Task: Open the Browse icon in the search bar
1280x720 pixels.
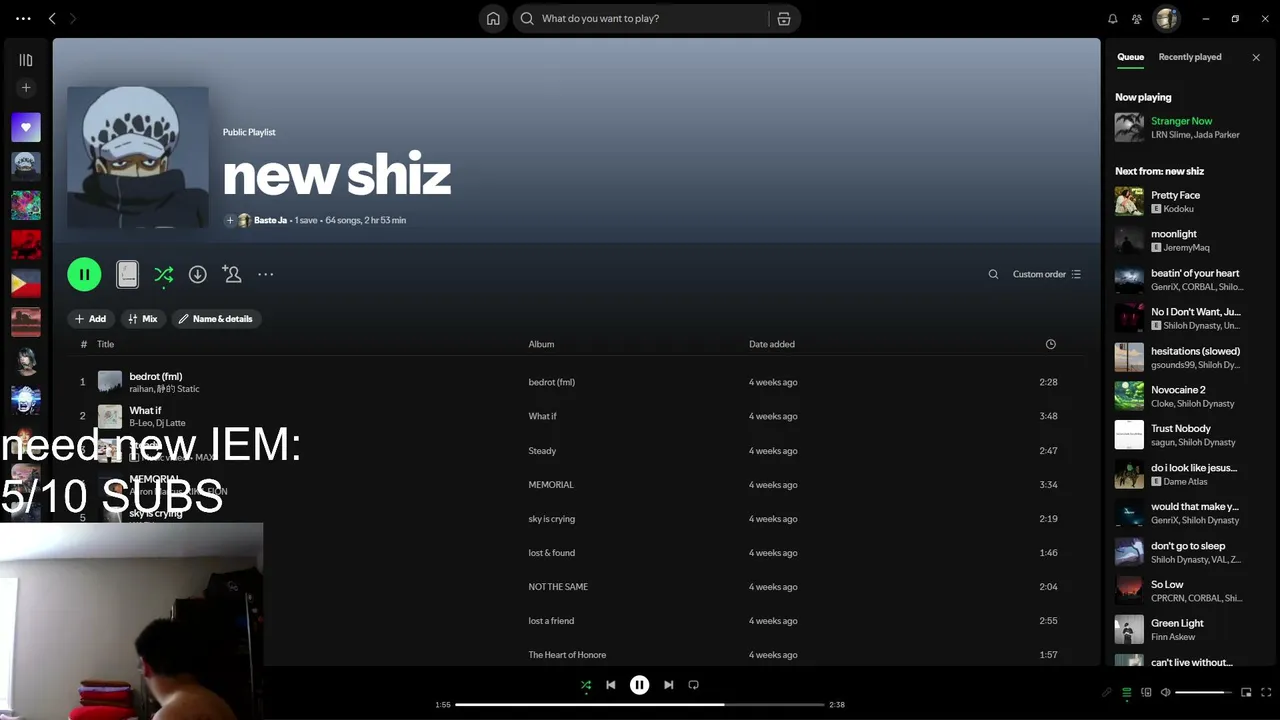Action: pos(784,18)
